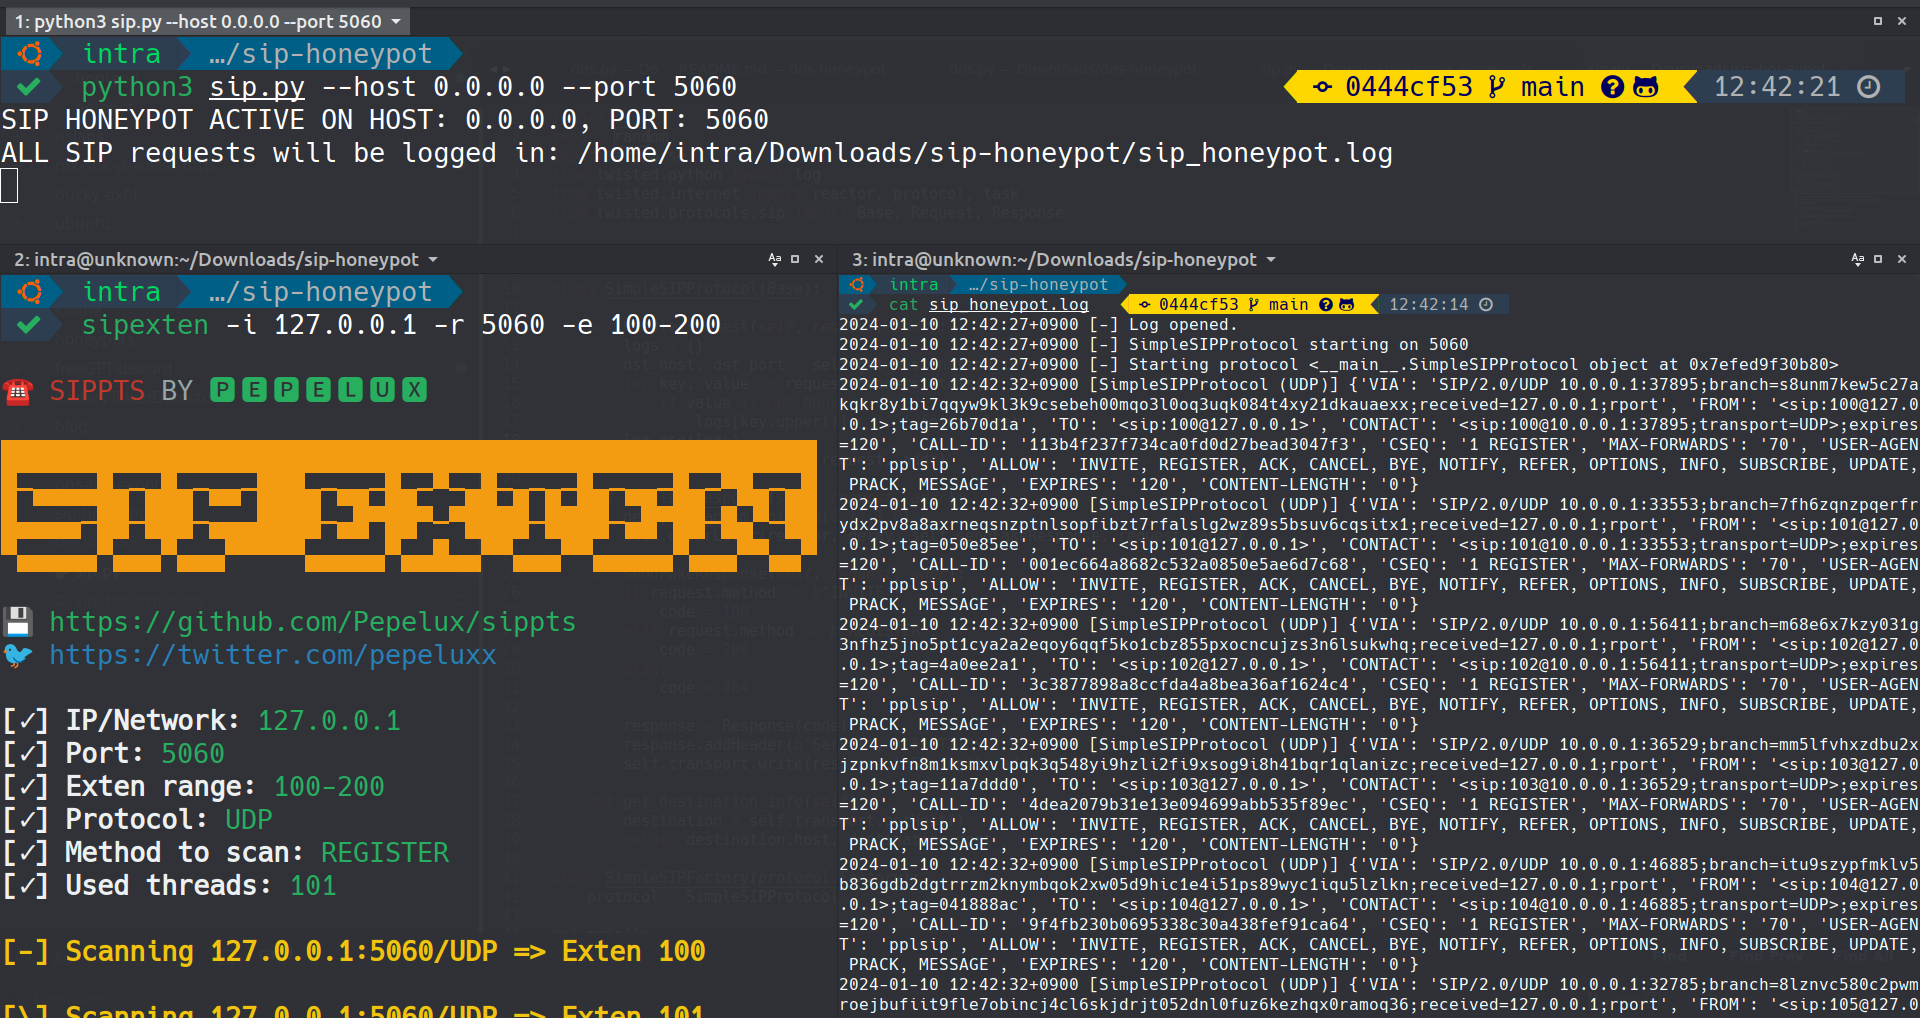Close terminal 2 pane

tap(819, 259)
